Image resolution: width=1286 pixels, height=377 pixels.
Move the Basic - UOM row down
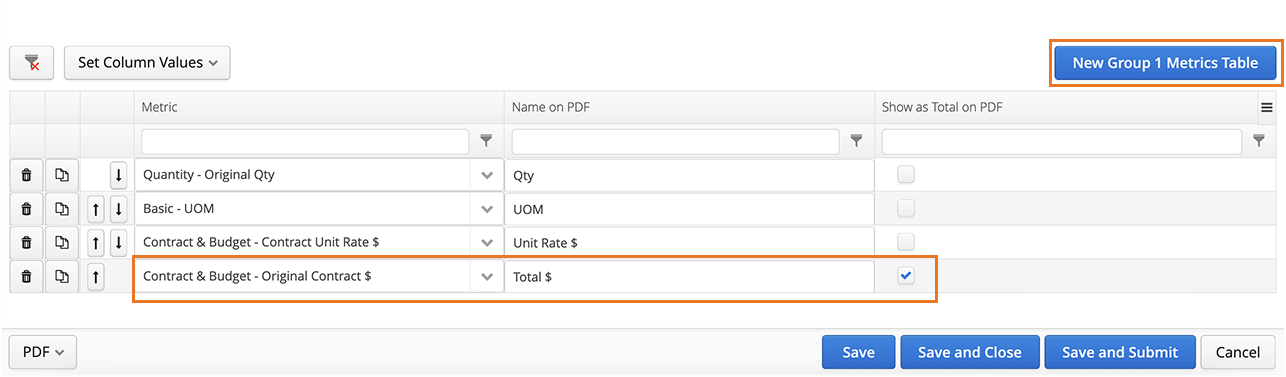click(x=118, y=209)
